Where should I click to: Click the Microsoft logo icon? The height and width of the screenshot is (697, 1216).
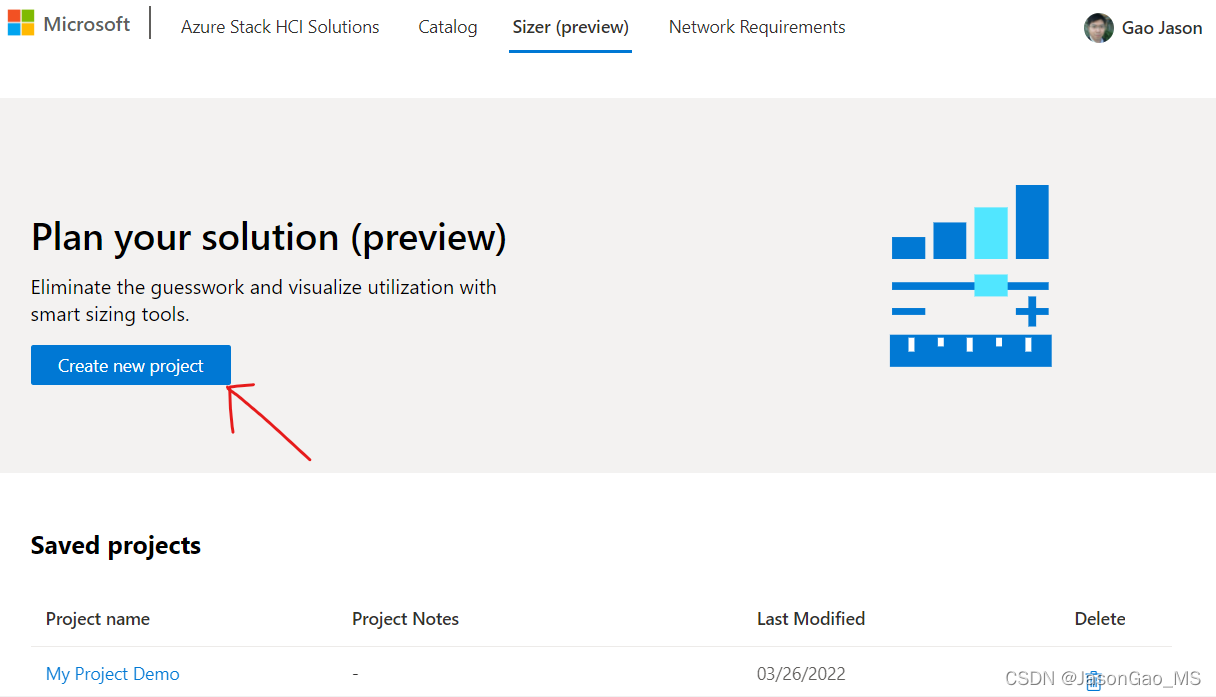coord(21,23)
